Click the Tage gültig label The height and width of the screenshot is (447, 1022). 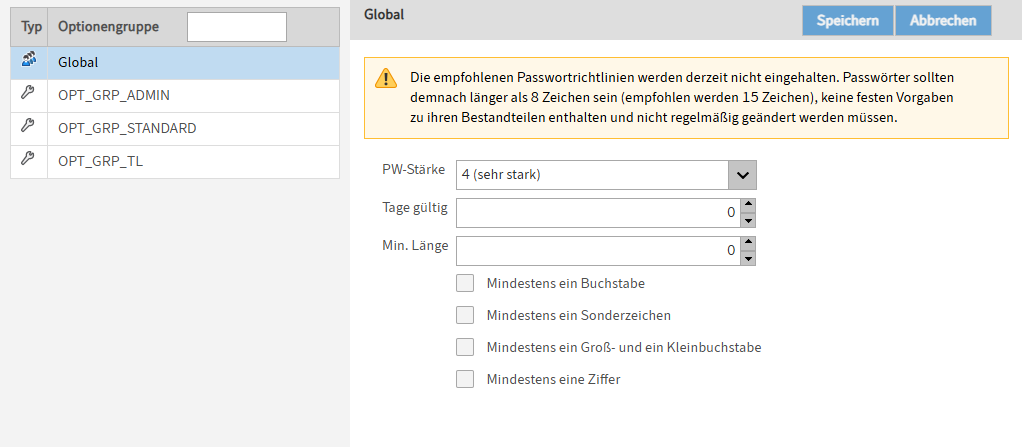tap(415, 208)
